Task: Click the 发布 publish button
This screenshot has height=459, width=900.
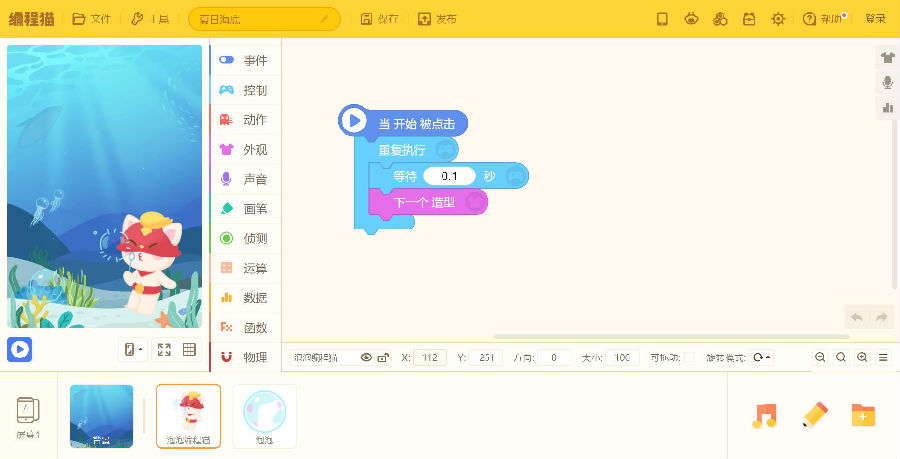Action: (x=437, y=19)
